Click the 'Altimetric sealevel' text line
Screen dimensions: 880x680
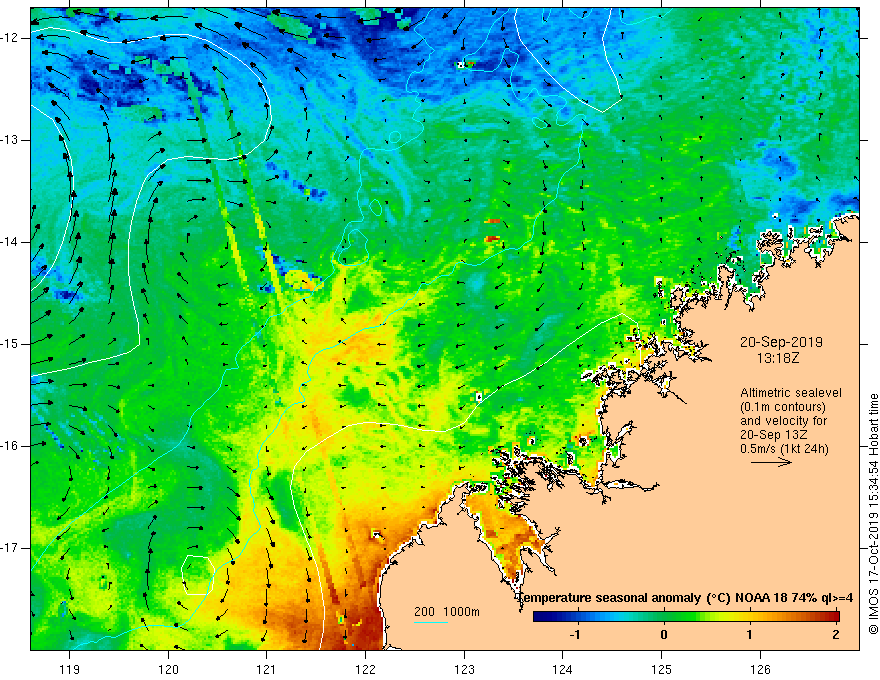pos(791,393)
